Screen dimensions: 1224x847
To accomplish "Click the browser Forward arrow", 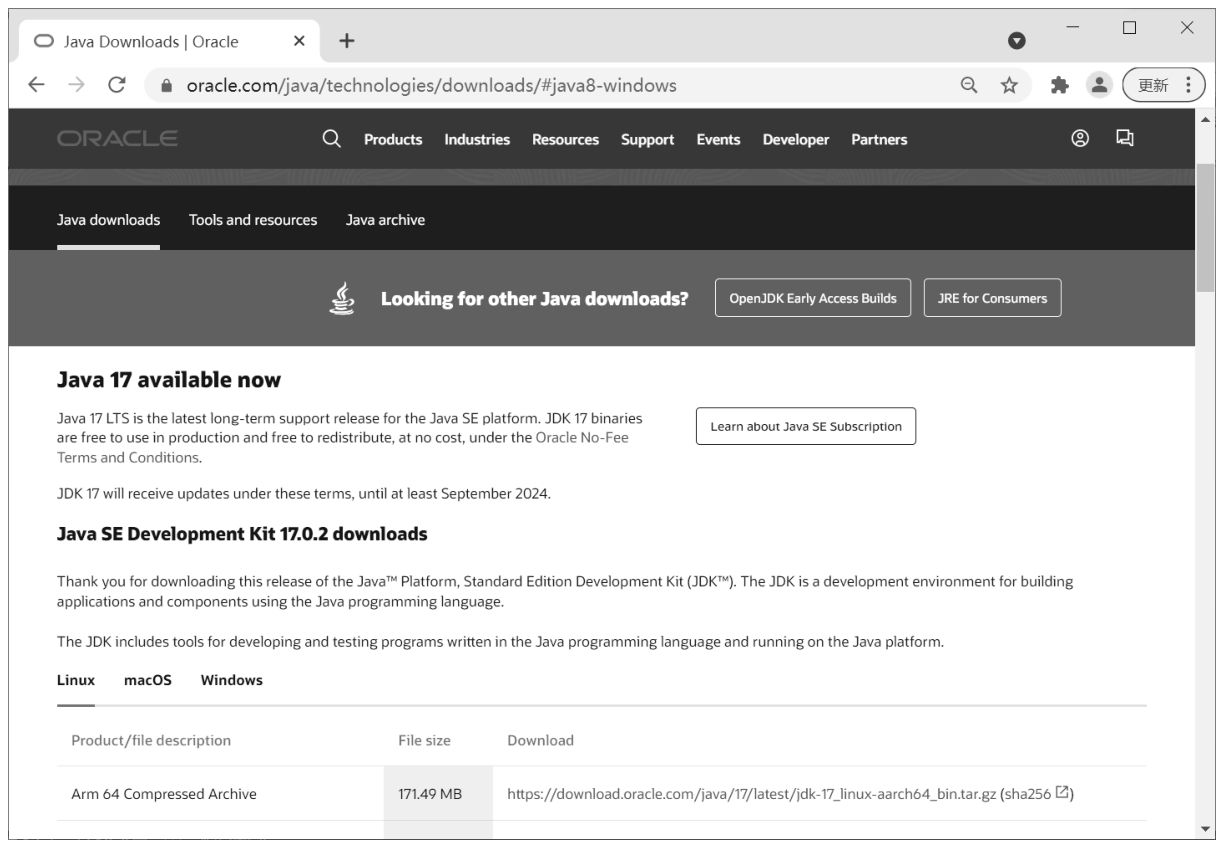I will coord(75,85).
